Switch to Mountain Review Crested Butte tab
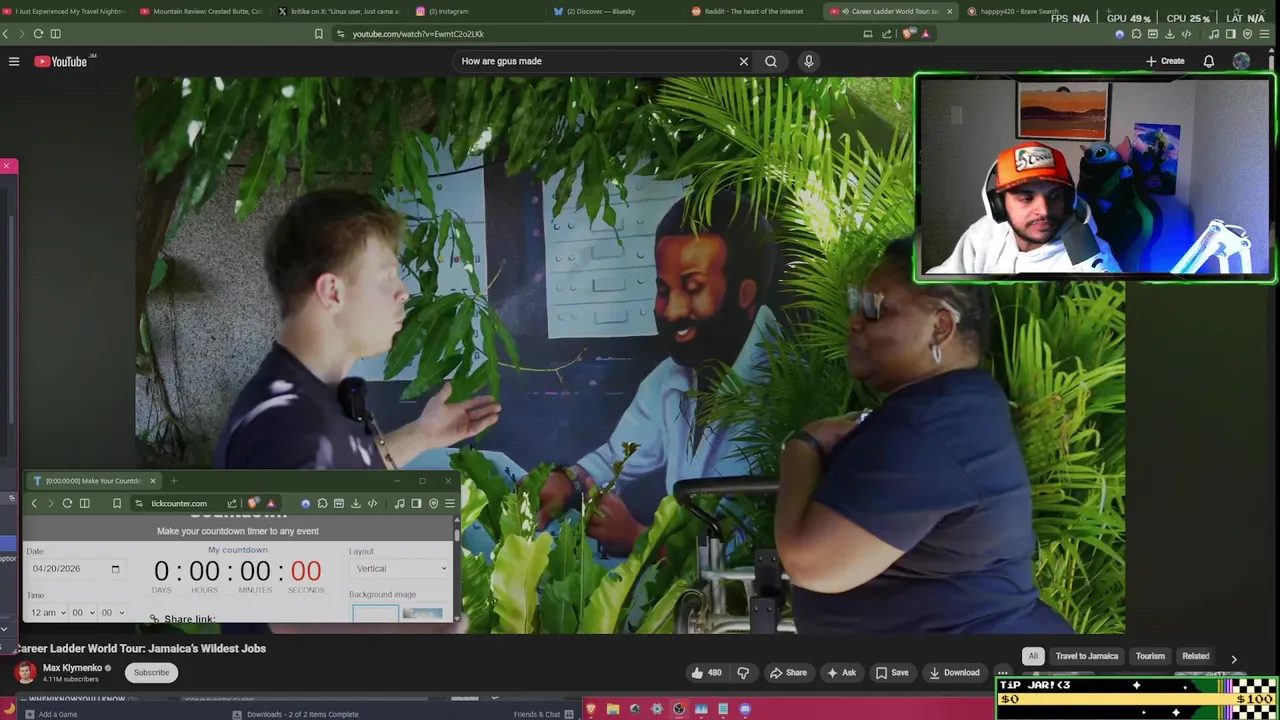 coord(200,11)
